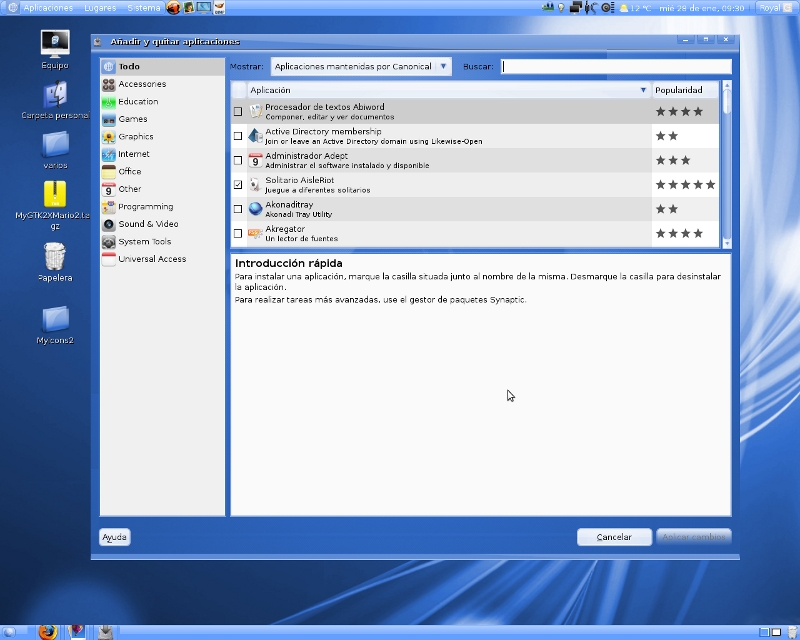Check the Active Directory membership box

point(238,136)
